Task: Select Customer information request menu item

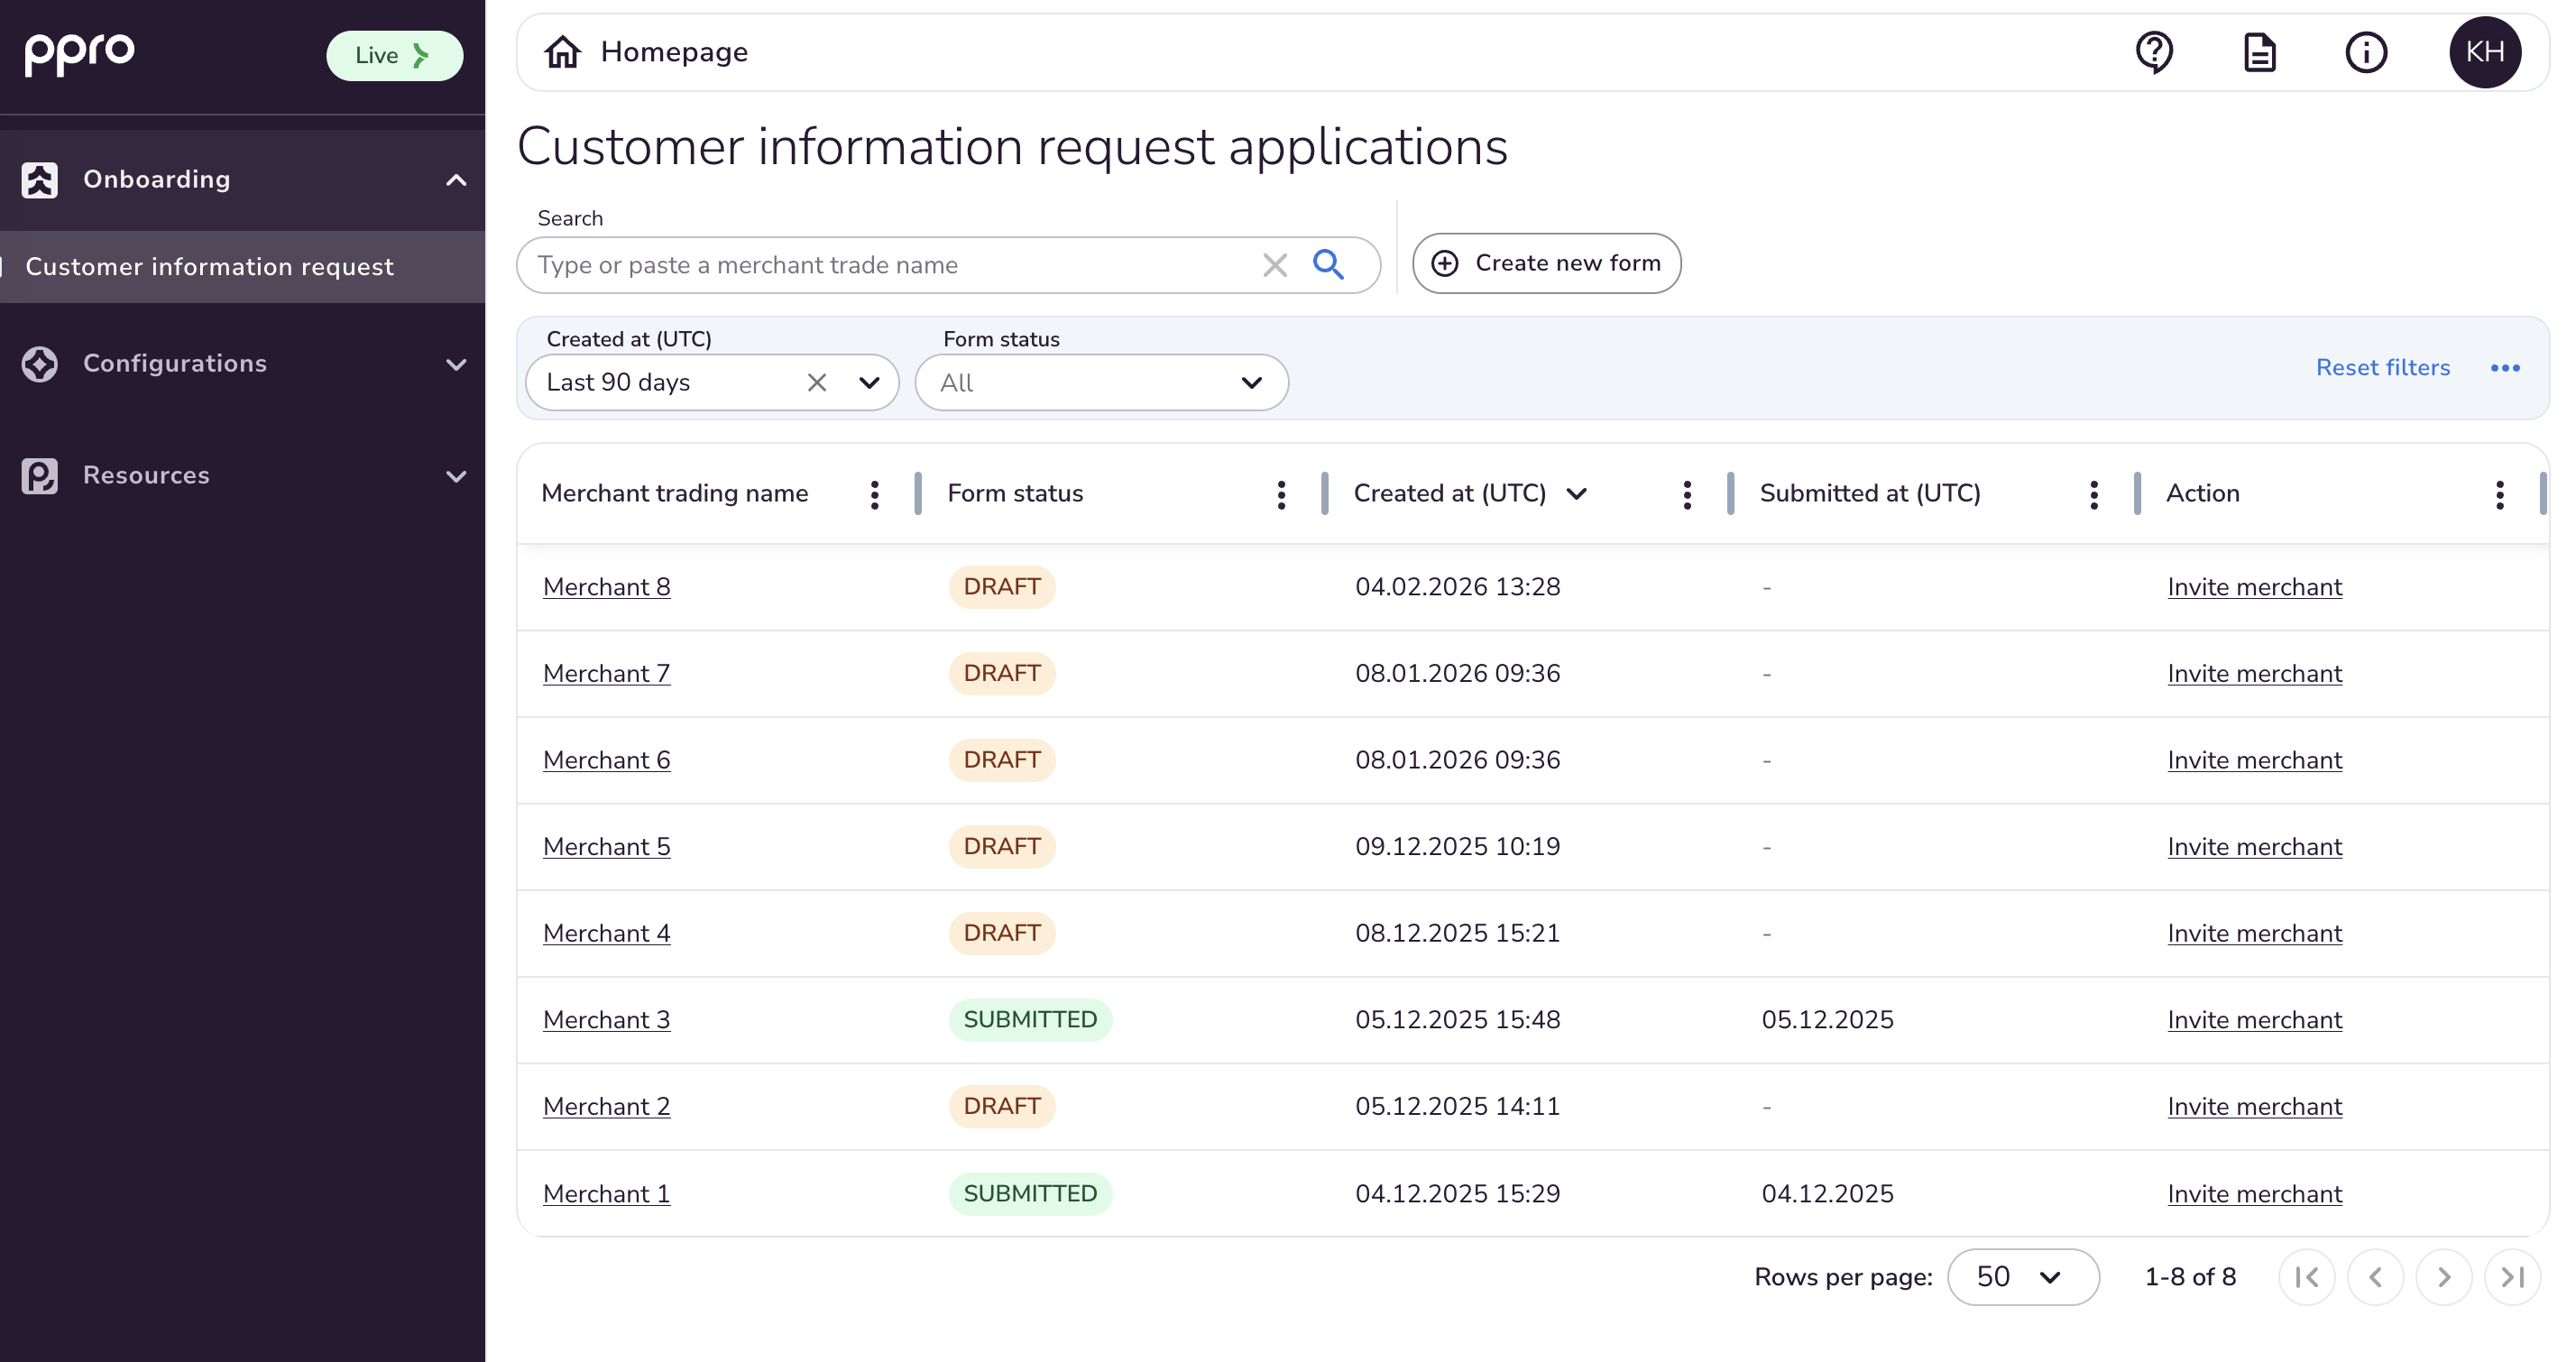Action: coord(210,267)
